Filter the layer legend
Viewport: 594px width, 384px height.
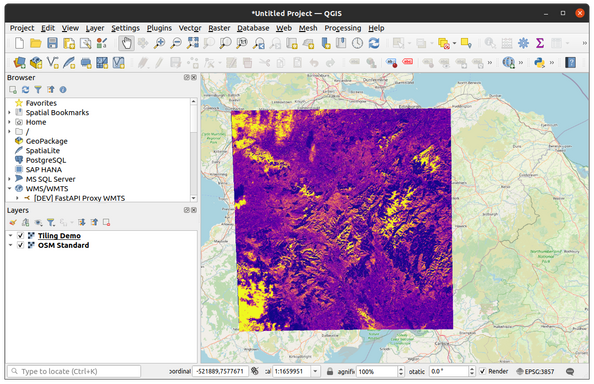point(50,222)
